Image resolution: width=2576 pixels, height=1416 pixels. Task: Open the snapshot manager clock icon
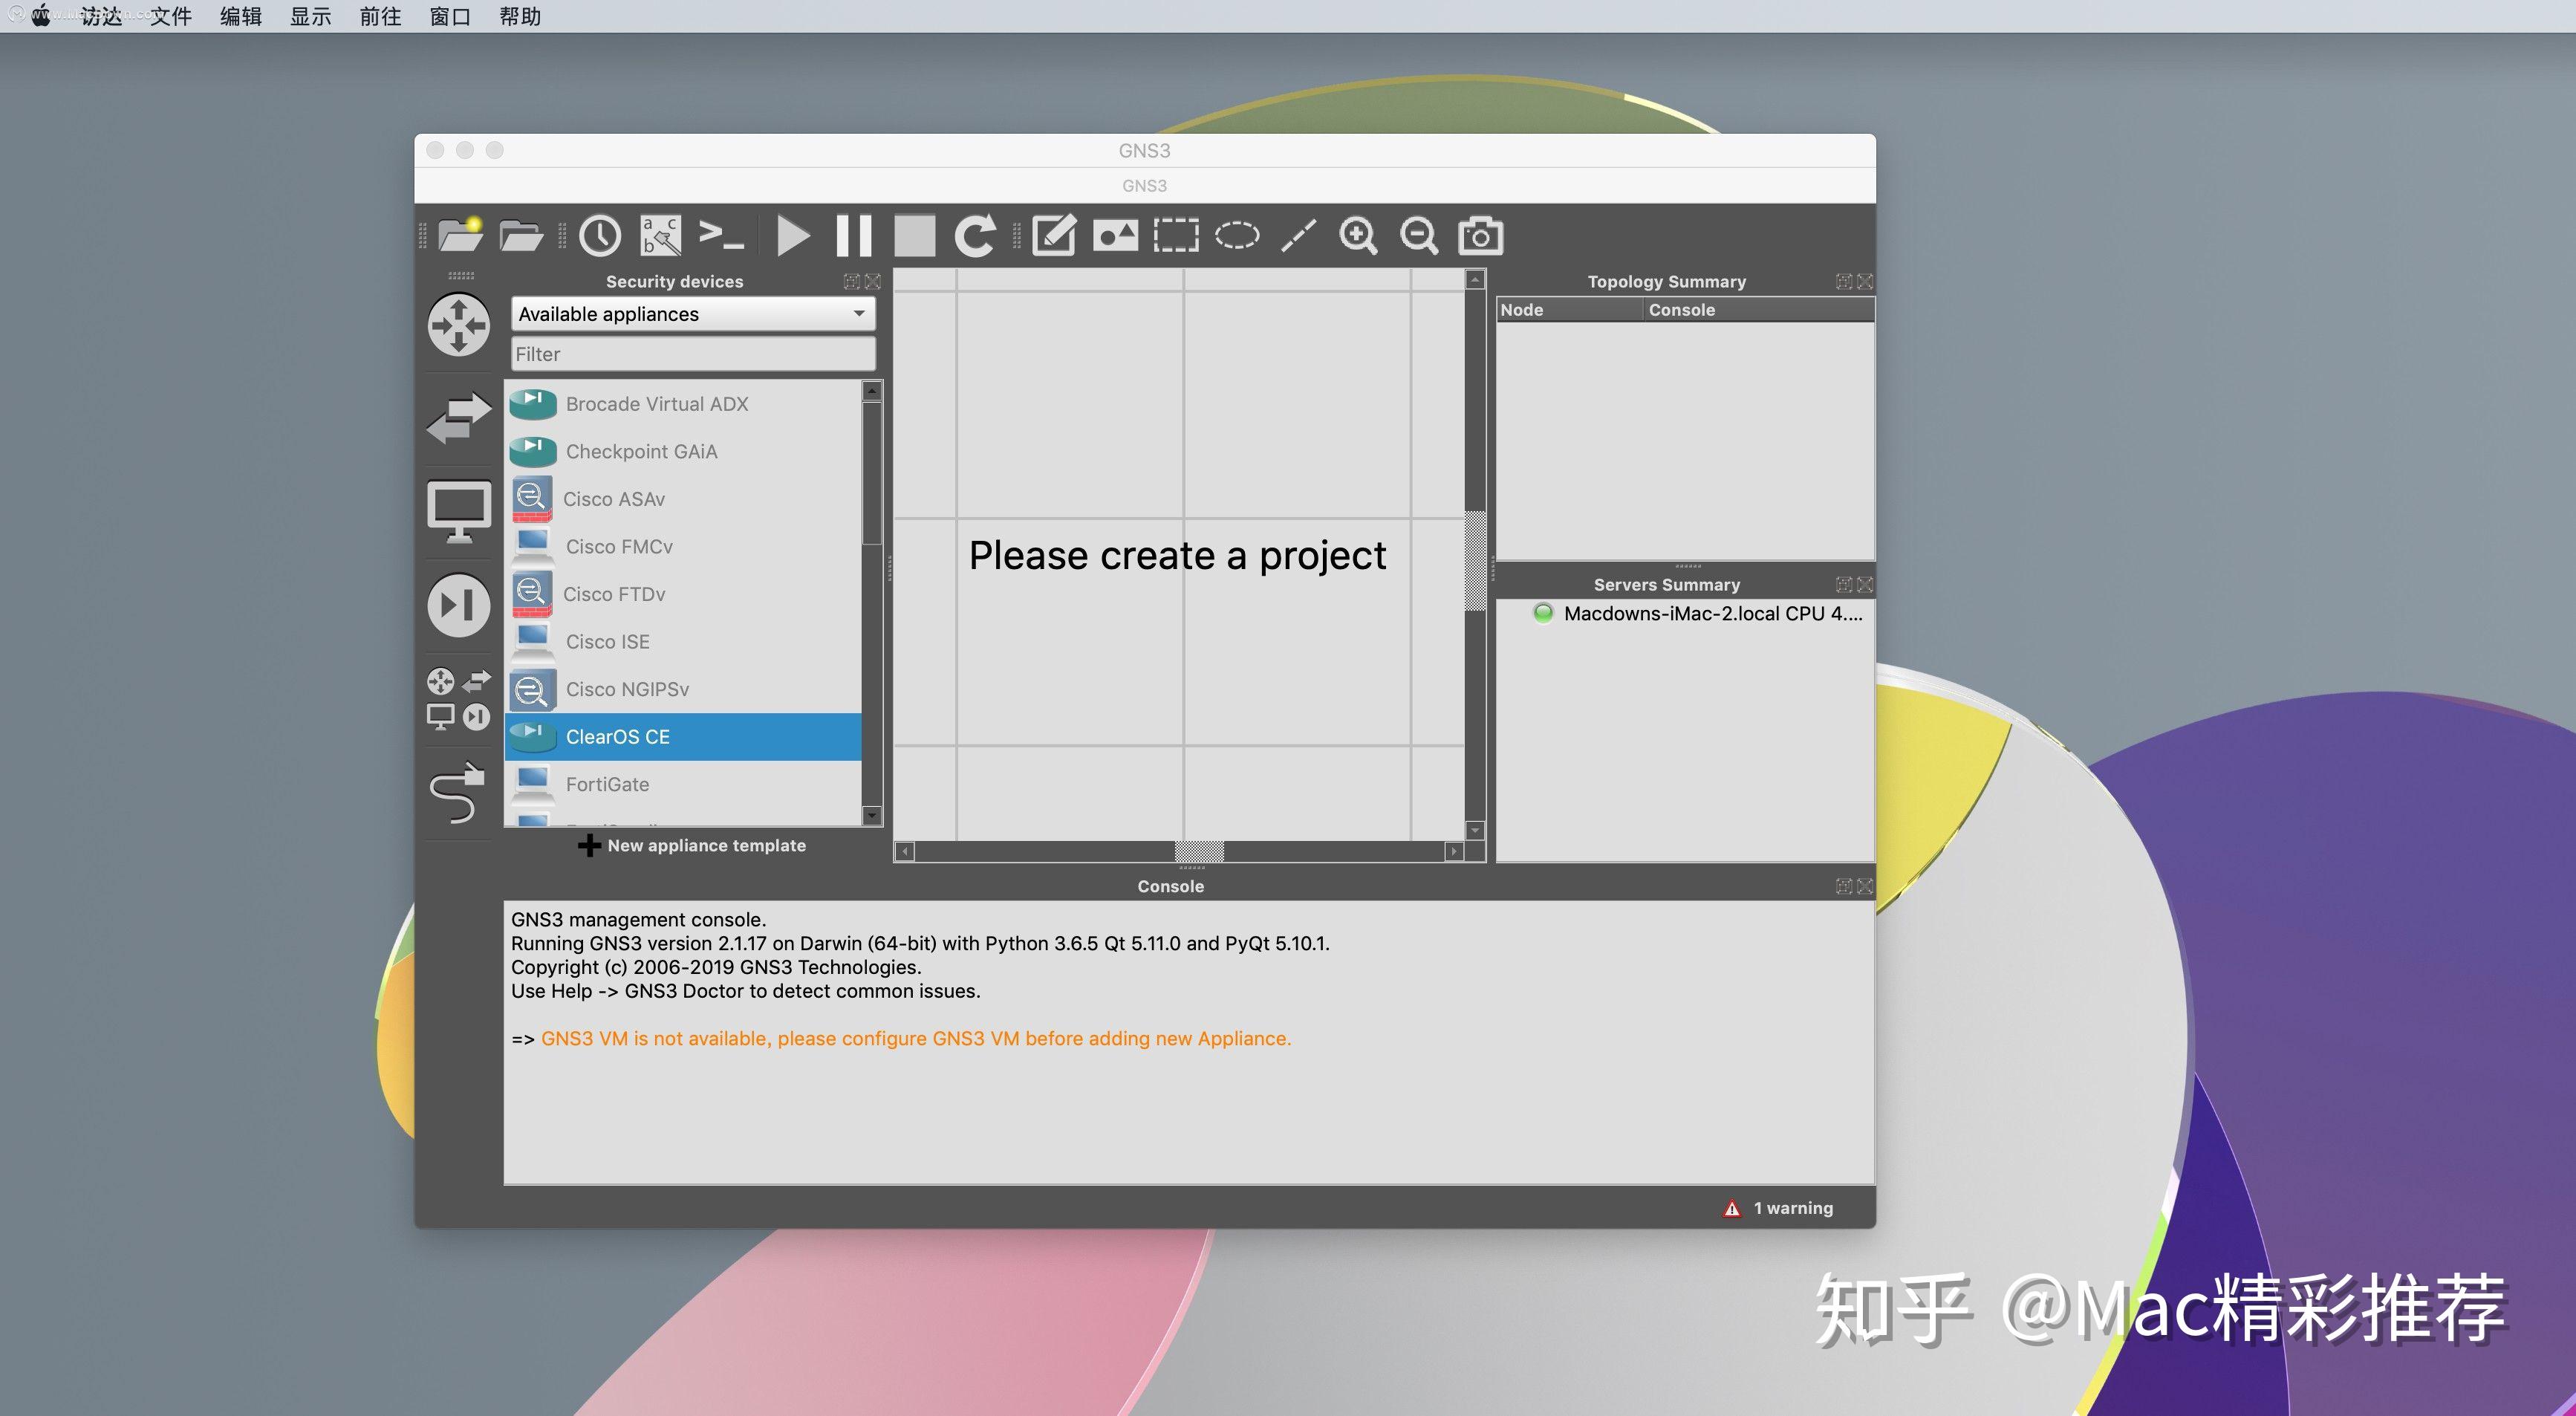(600, 236)
